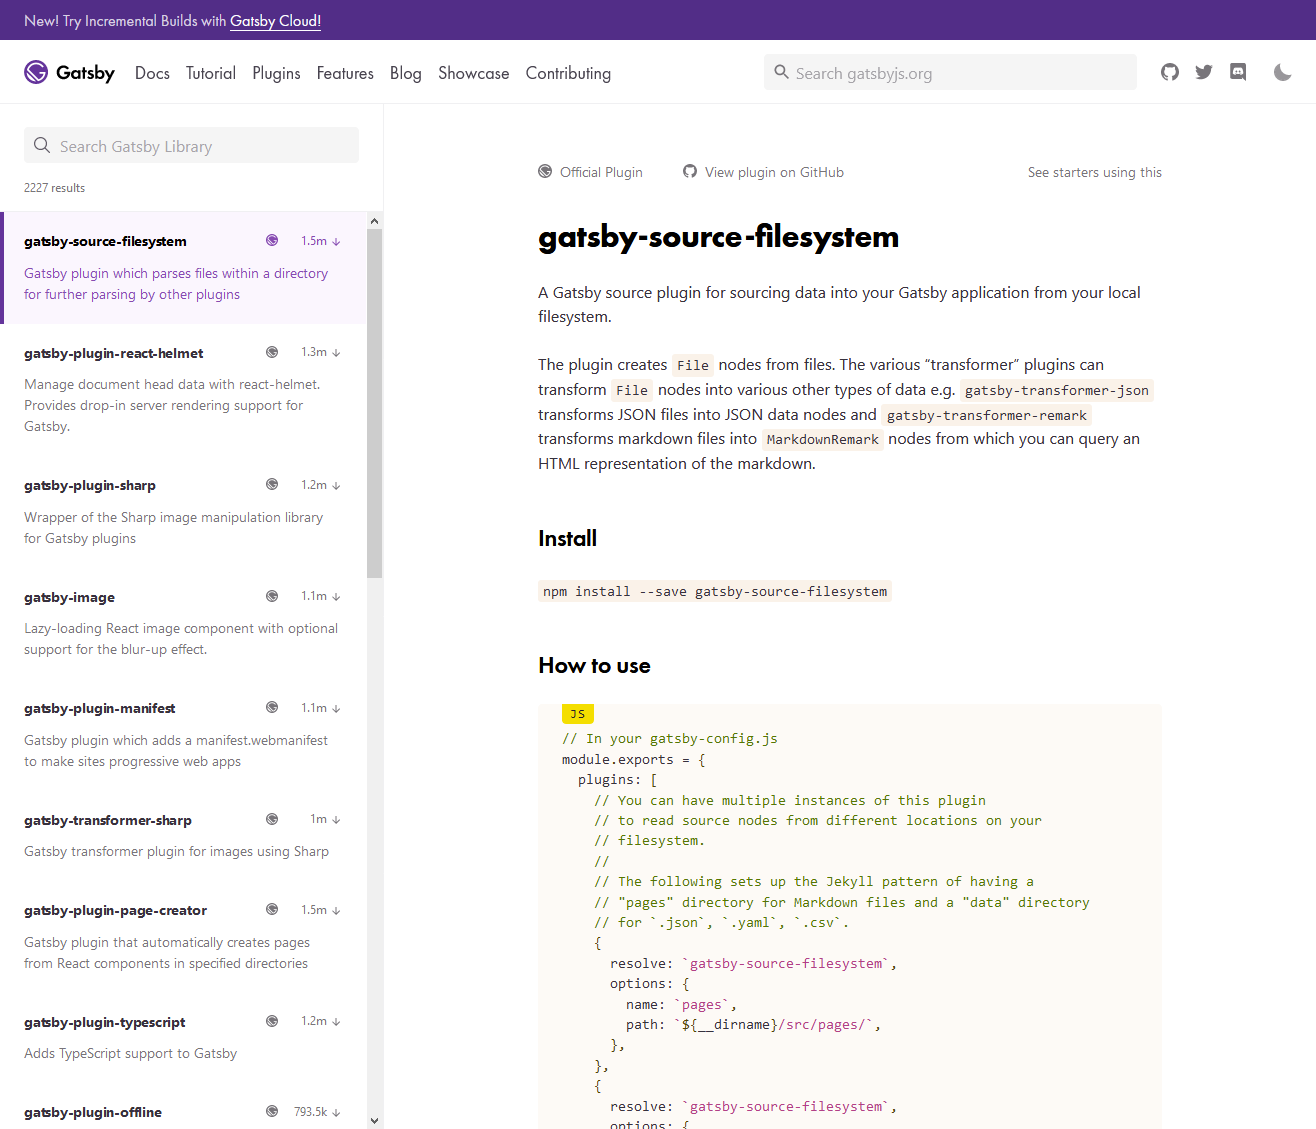
Task: Select gatsby-plugin-offline in plugin list
Action: [93, 1112]
